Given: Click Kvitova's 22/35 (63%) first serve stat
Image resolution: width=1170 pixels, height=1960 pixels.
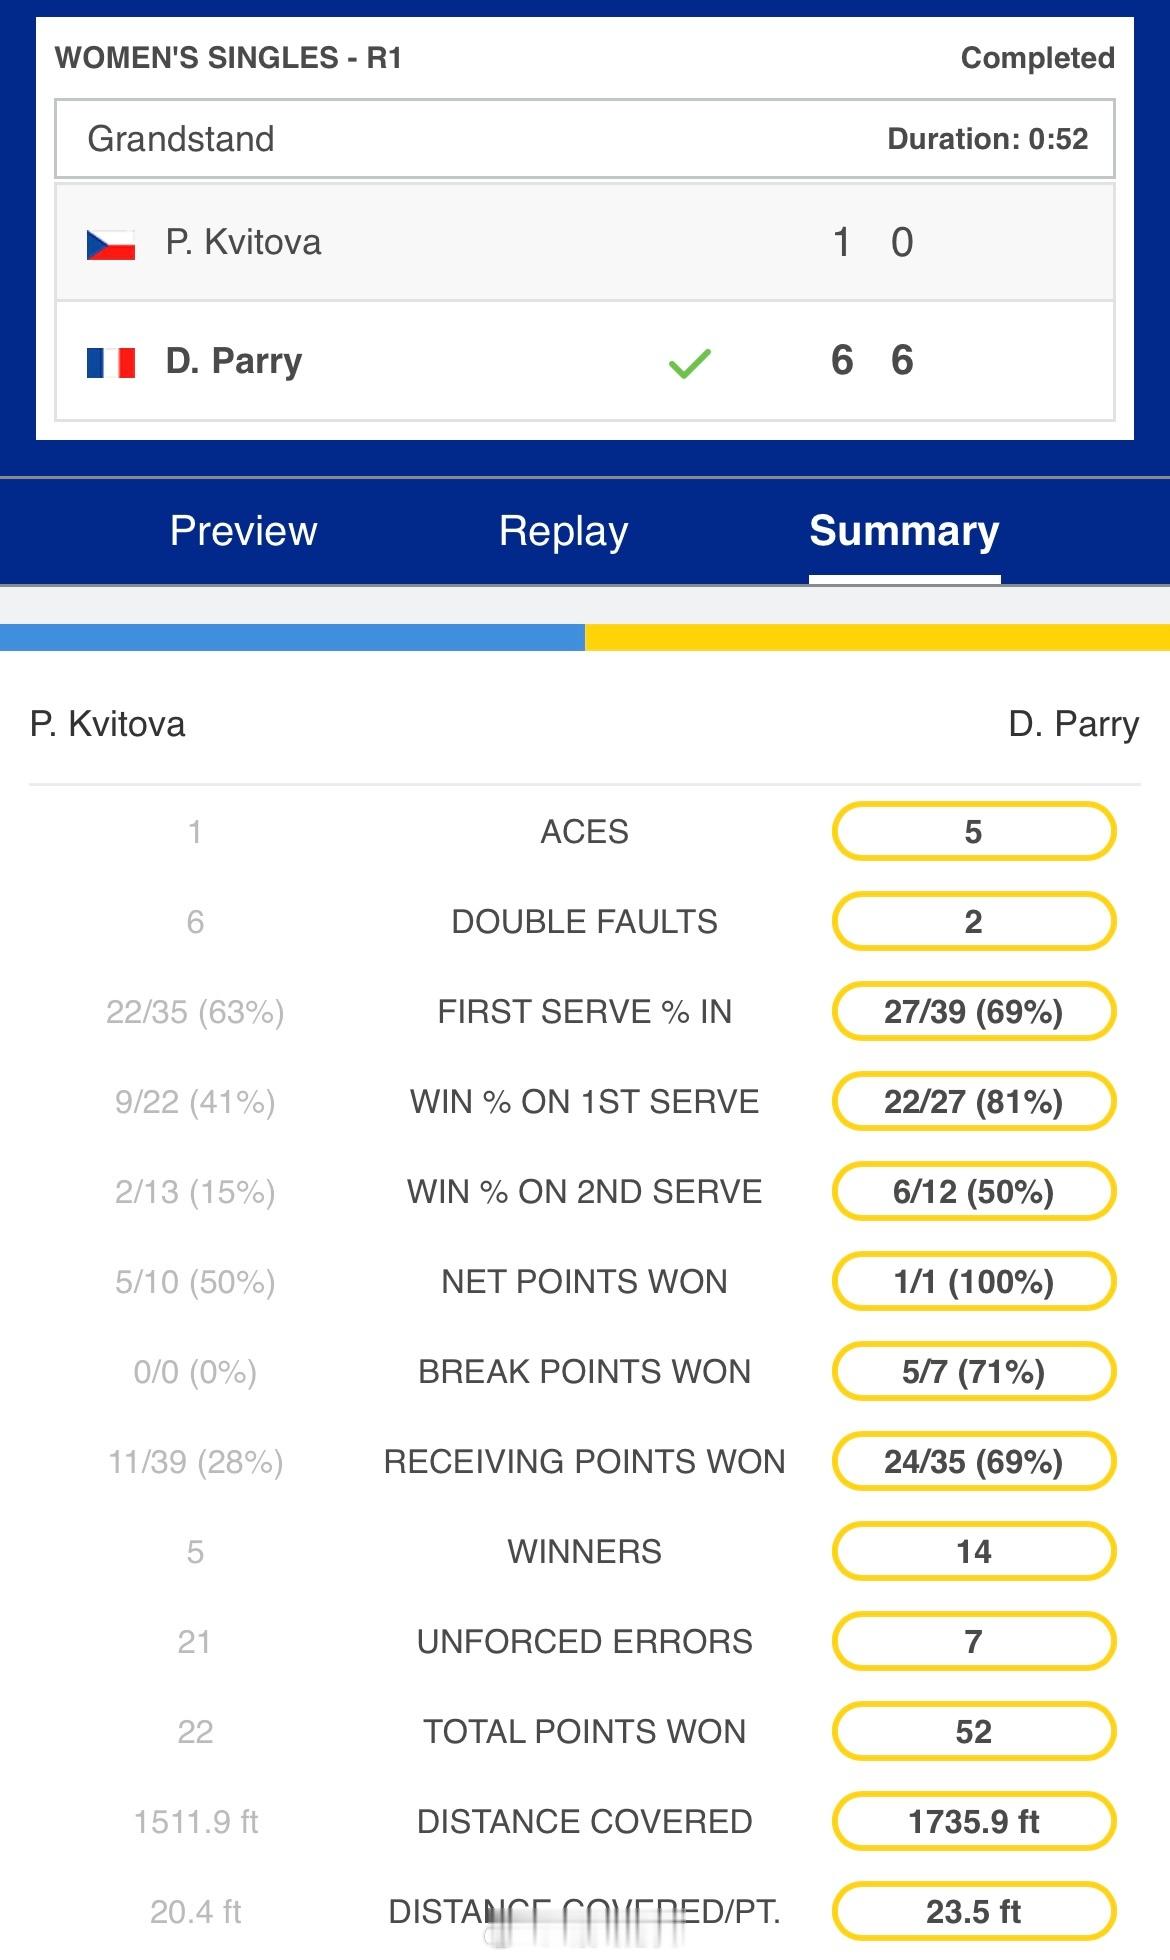Looking at the screenshot, I should coord(195,1012).
